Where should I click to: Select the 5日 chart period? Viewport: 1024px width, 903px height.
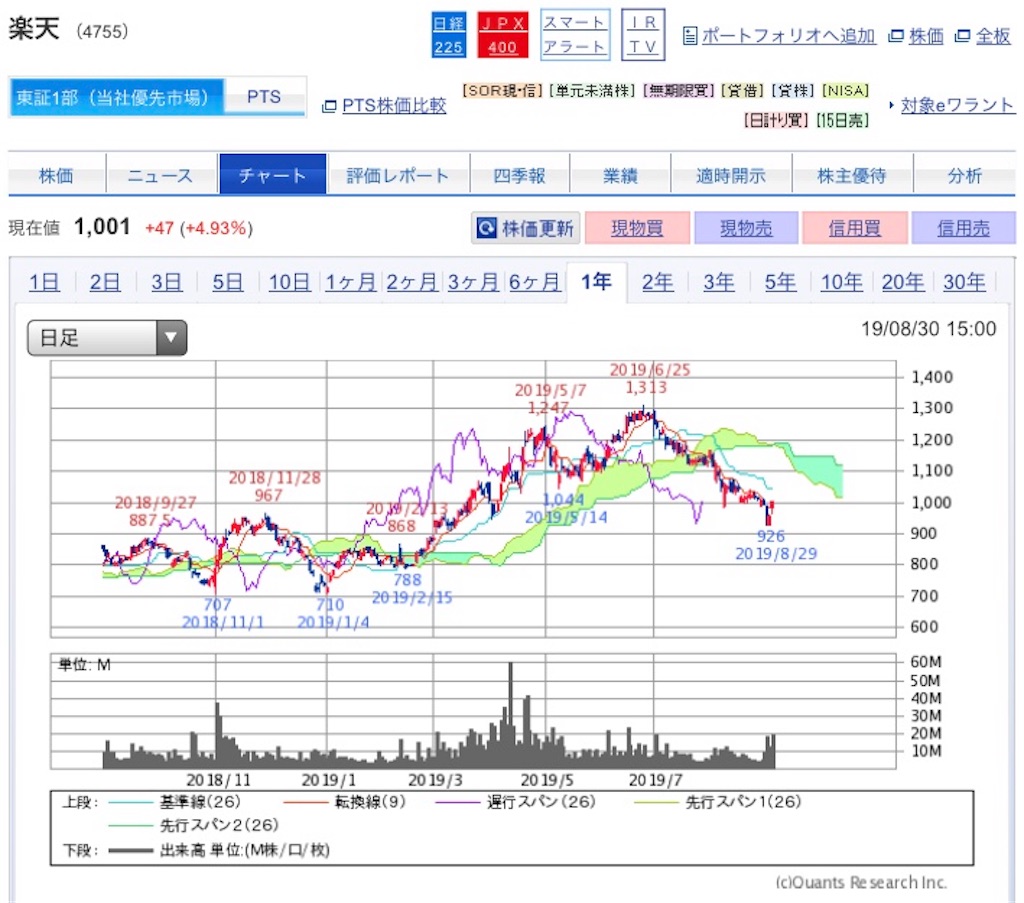[228, 282]
